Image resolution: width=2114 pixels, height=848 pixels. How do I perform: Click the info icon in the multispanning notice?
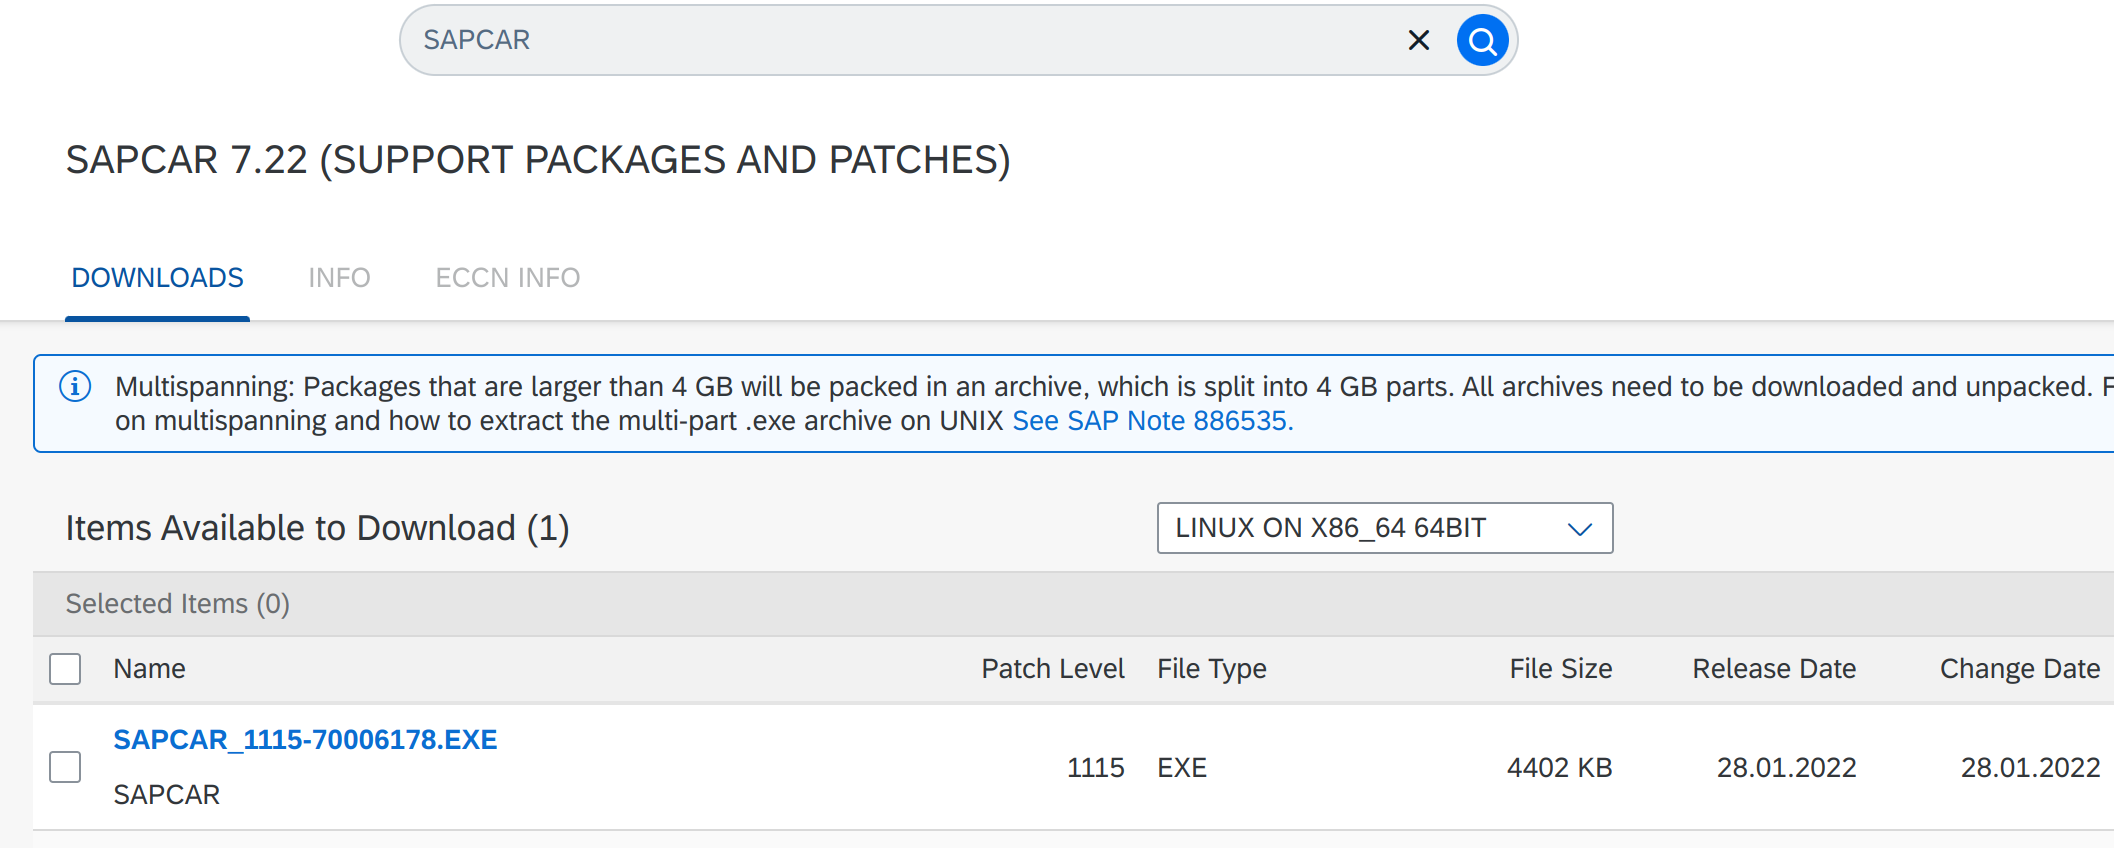[x=75, y=386]
